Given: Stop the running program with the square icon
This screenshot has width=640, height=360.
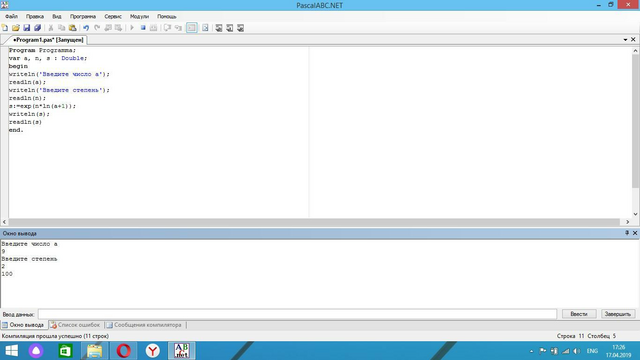Looking at the screenshot, I should (143, 28).
